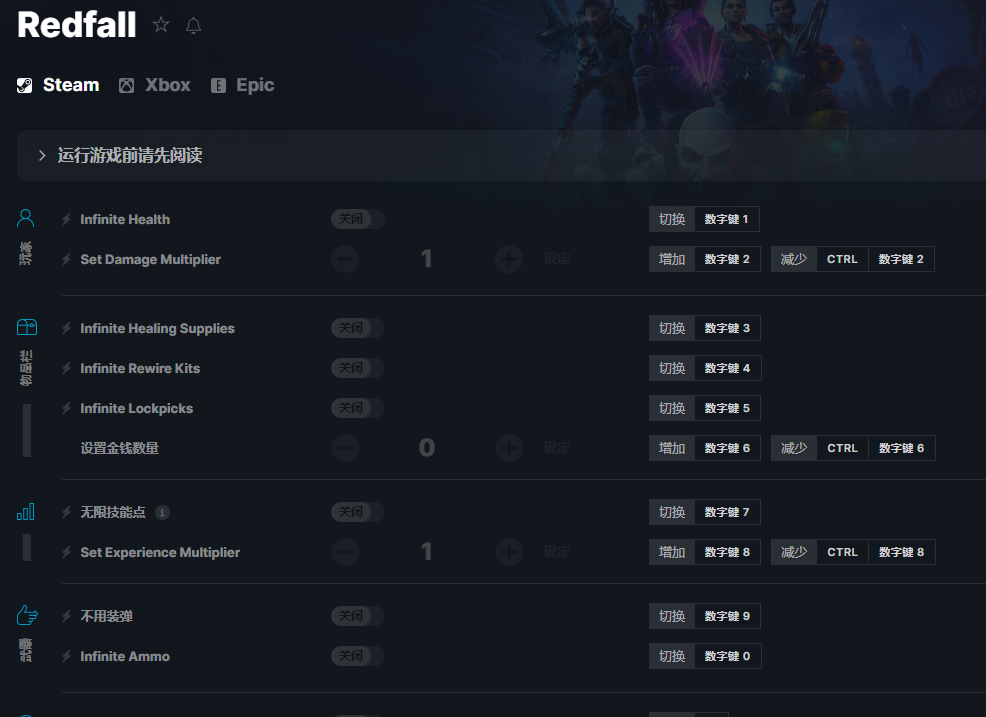The width and height of the screenshot is (986, 717).
Task: Switch to the Epic platform tab
Action: [243, 85]
